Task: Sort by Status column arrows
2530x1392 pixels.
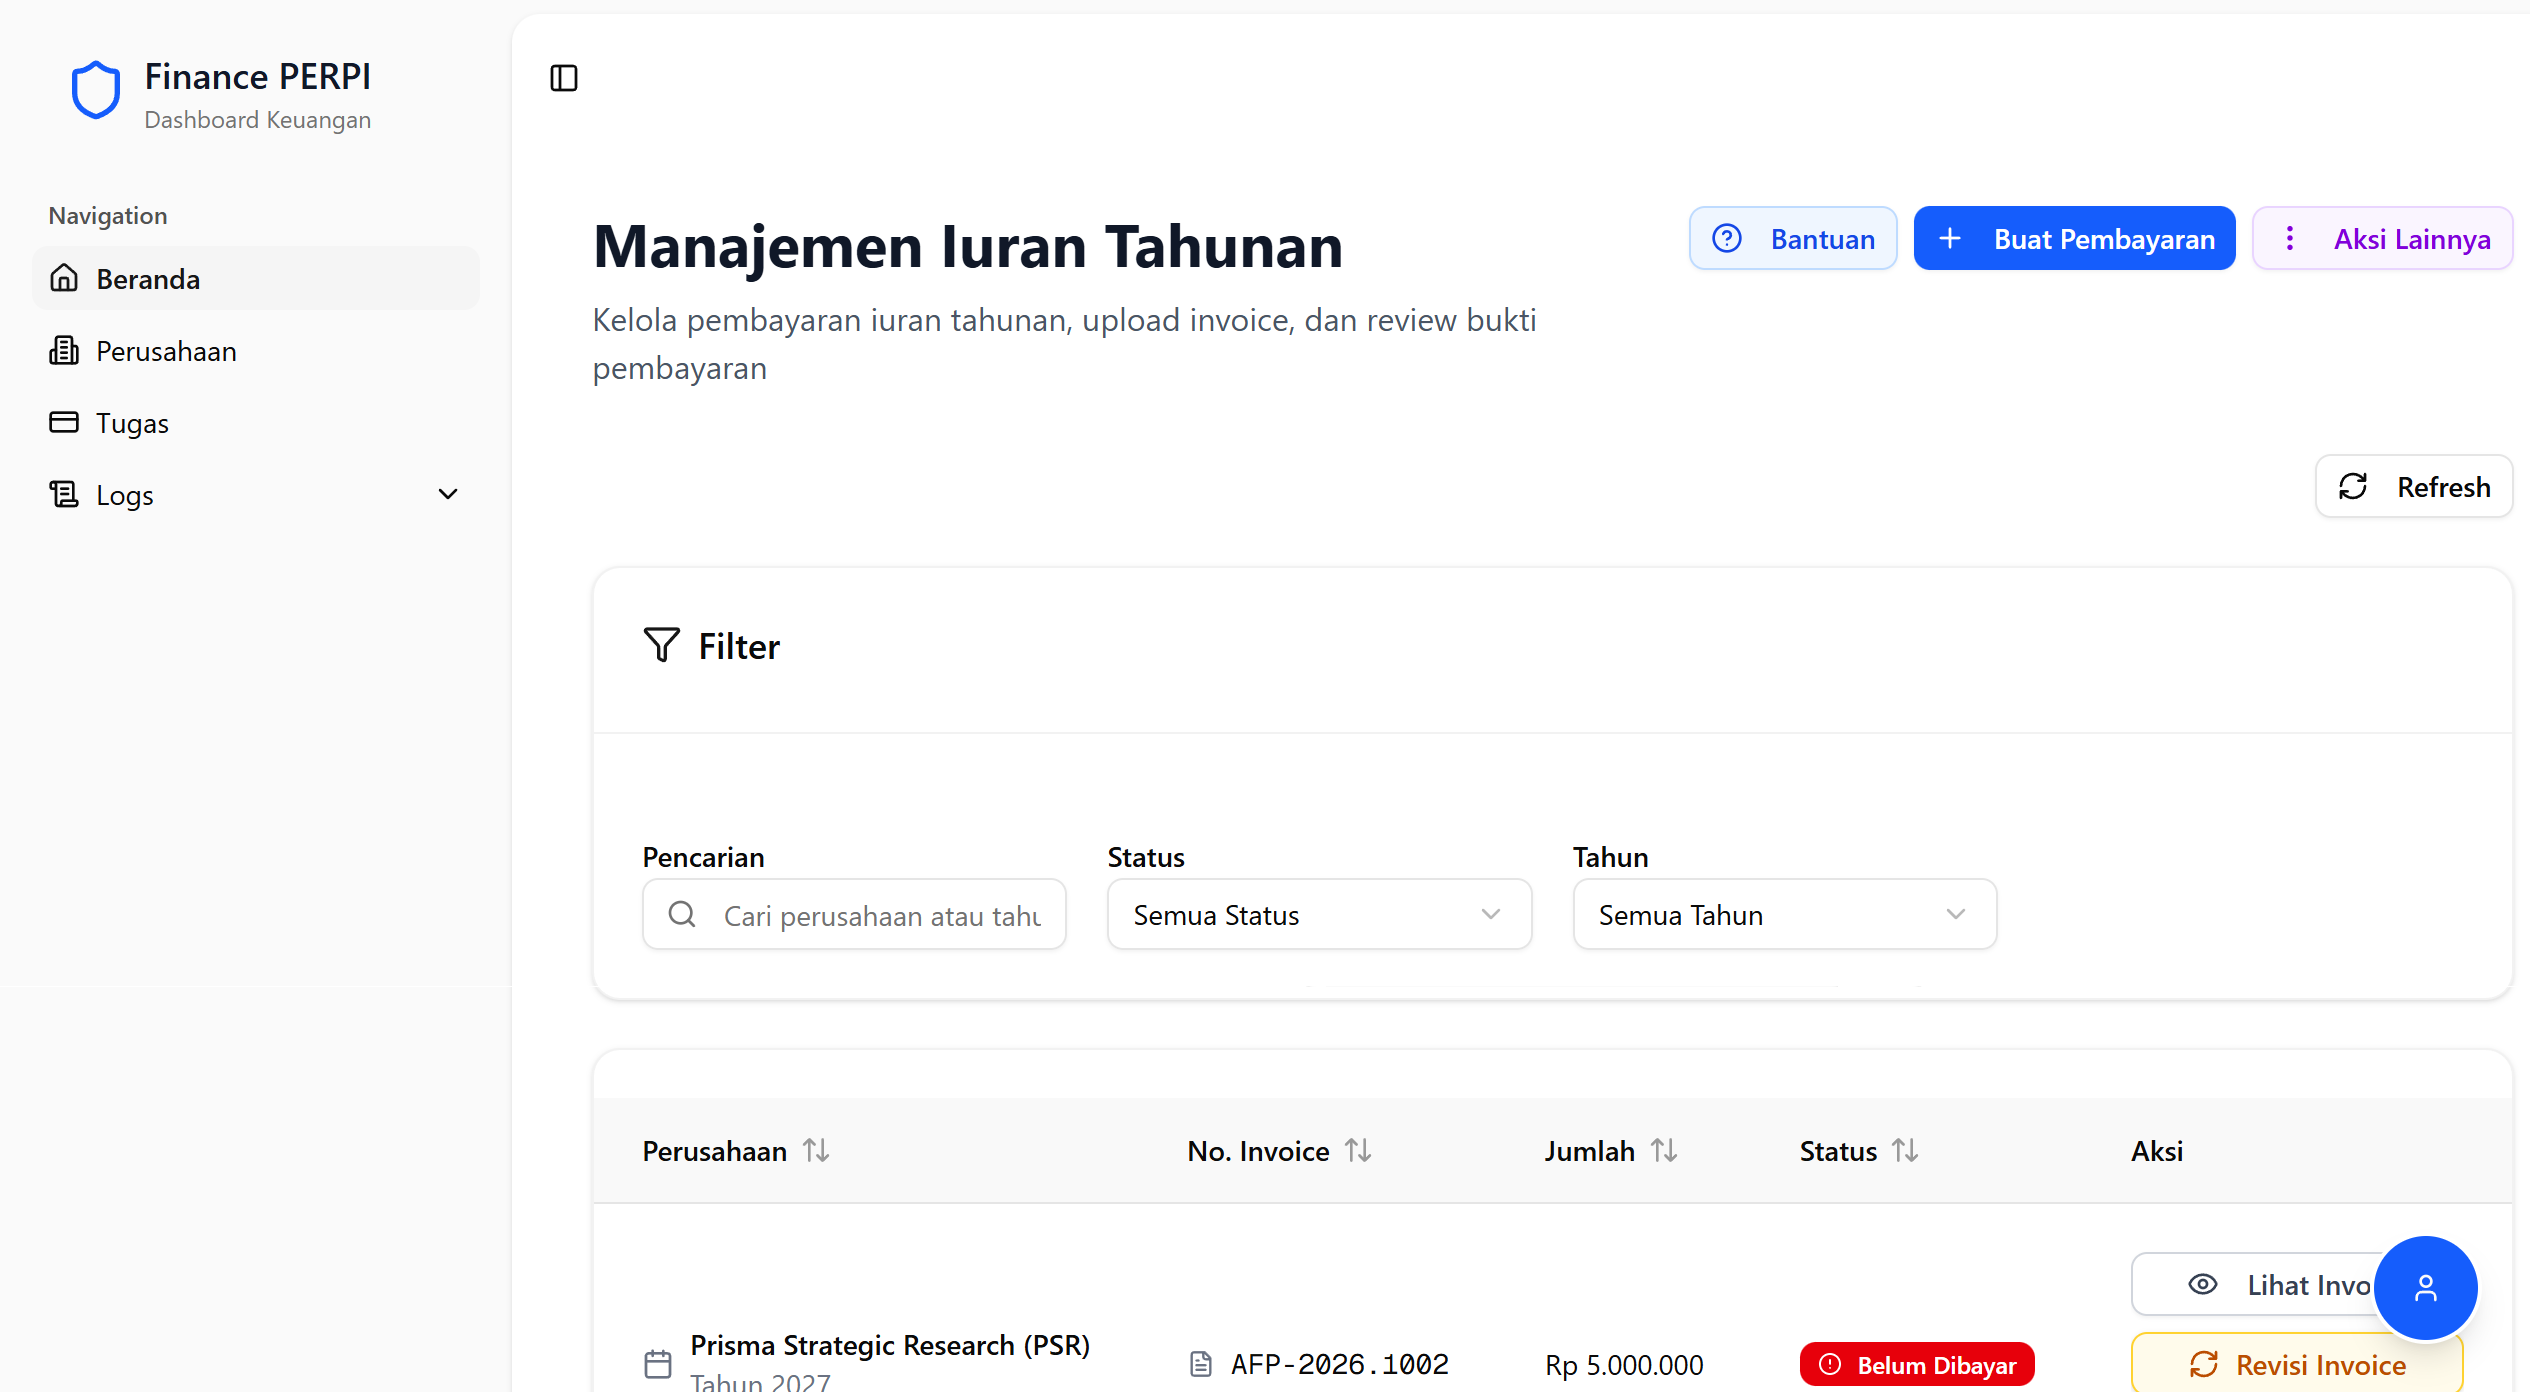Action: tap(1905, 1150)
